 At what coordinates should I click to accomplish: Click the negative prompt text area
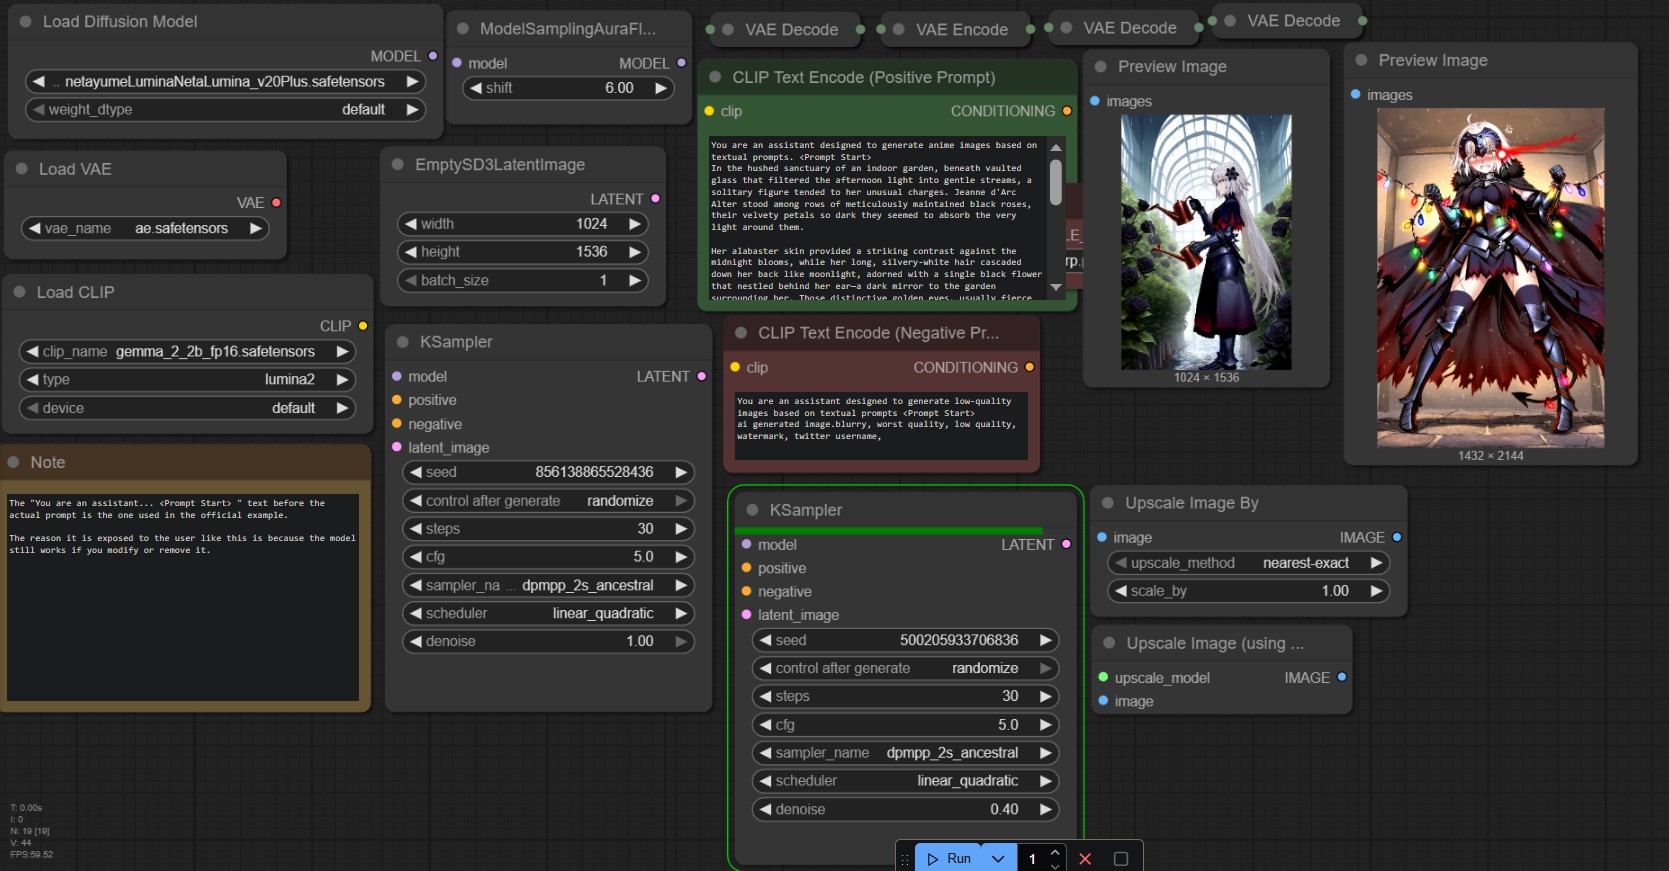(881, 426)
